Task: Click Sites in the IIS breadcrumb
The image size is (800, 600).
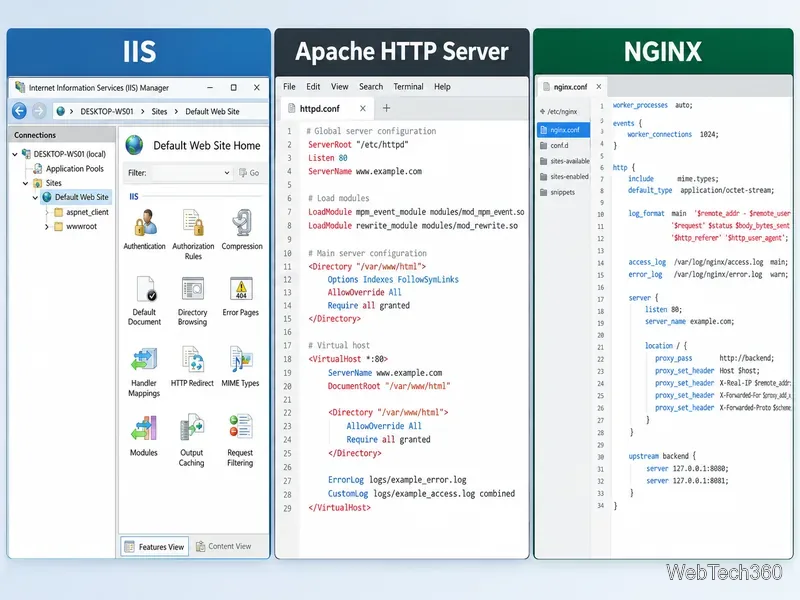Action: click(159, 111)
